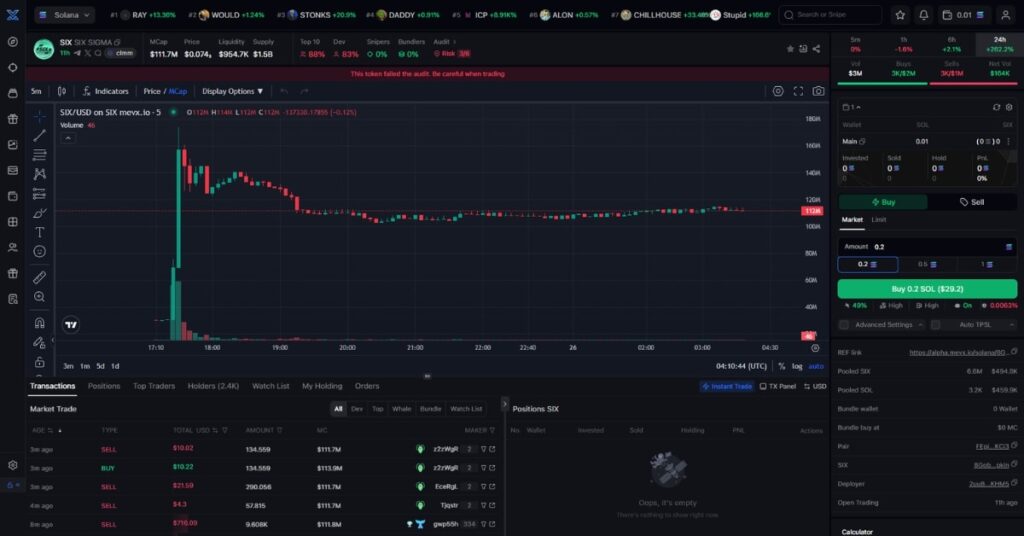Open the Display Options dropdown
This screenshot has height=536, width=1024.
click(x=232, y=91)
